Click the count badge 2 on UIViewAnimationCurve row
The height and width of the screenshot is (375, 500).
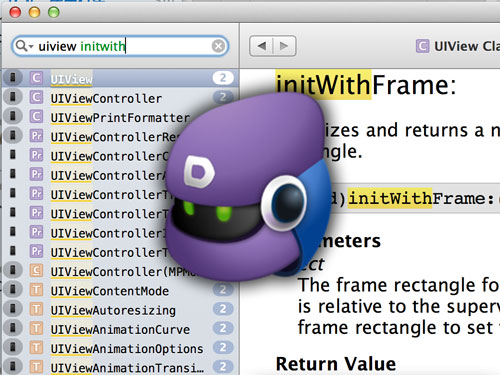223,329
